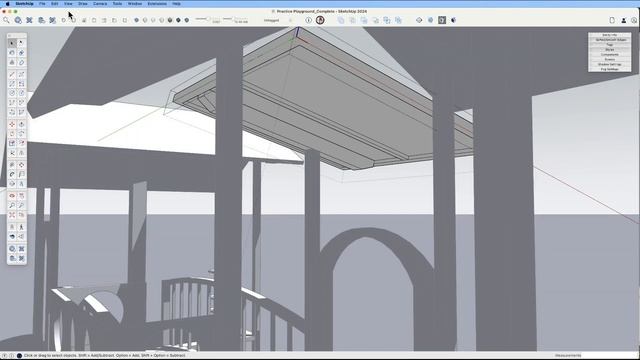This screenshot has height=360, width=640.
Task: Toggle Back Edges style
Action: [x=145, y=20]
